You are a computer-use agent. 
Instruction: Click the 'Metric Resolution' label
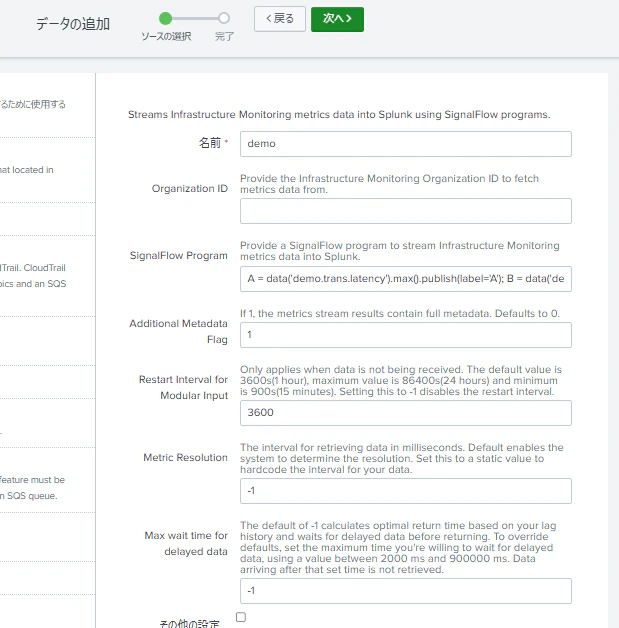coord(185,457)
